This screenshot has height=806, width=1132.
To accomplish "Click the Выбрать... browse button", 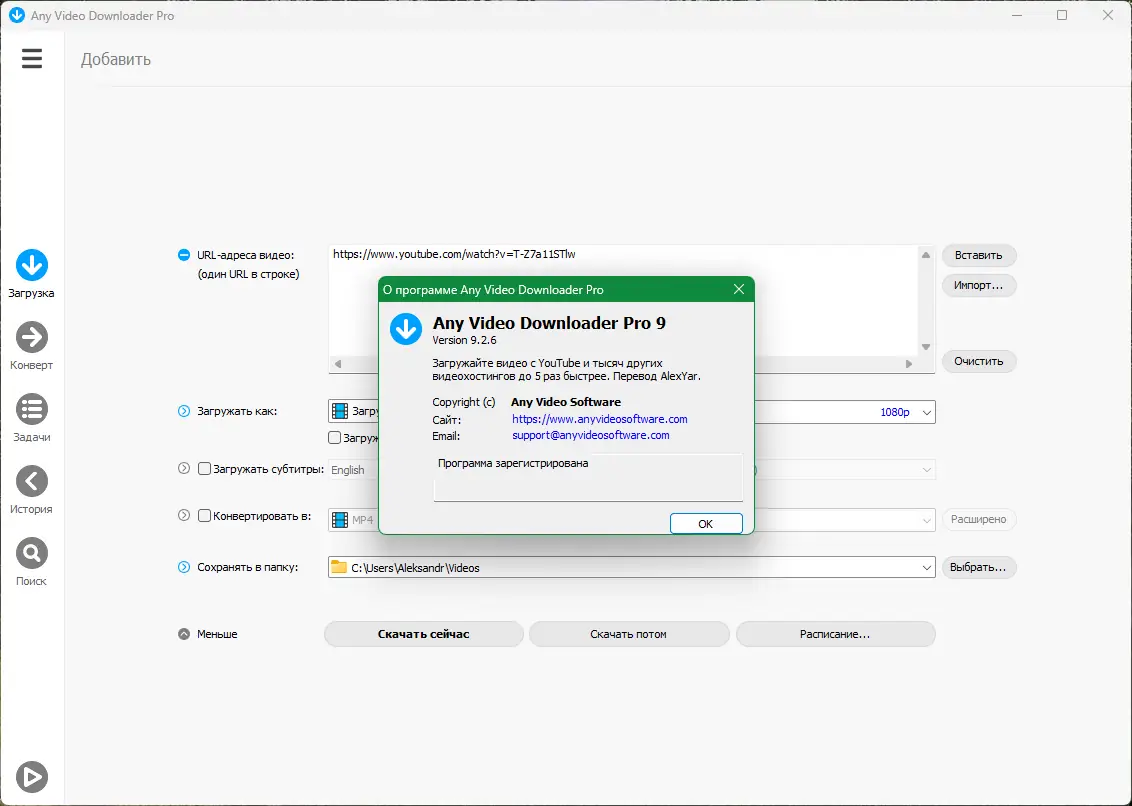I will [x=979, y=567].
